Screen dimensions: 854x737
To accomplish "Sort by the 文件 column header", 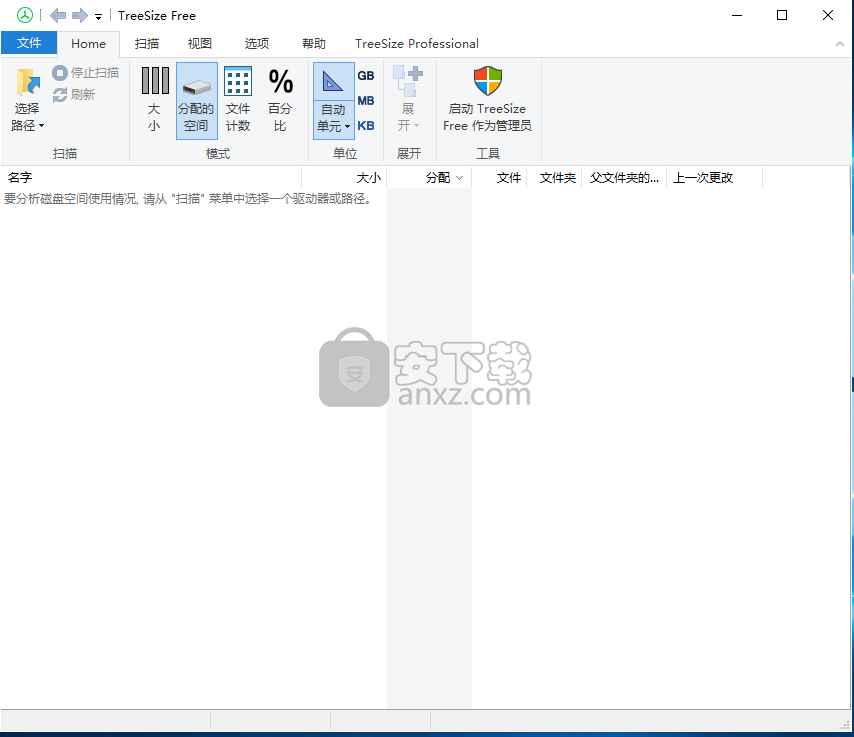I will point(499,178).
